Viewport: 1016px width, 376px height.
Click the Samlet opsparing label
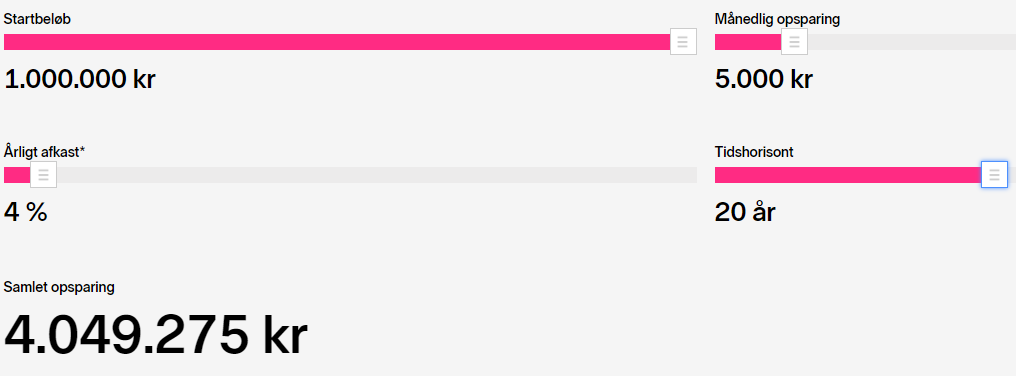pyautogui.click(x=59, y=287)
